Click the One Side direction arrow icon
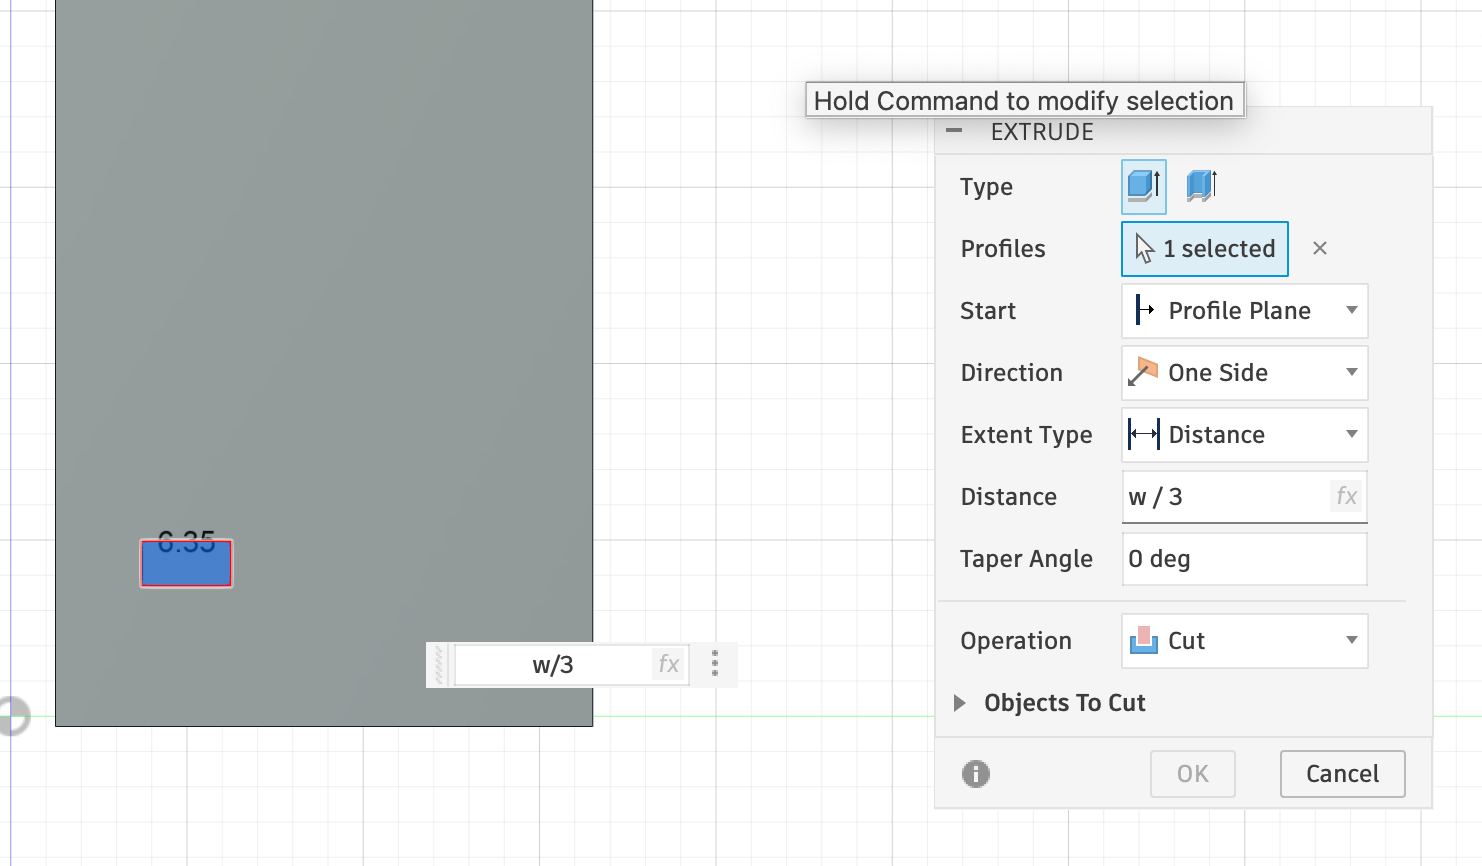This screenshot has height=866, width=1482. (1144, 372)
